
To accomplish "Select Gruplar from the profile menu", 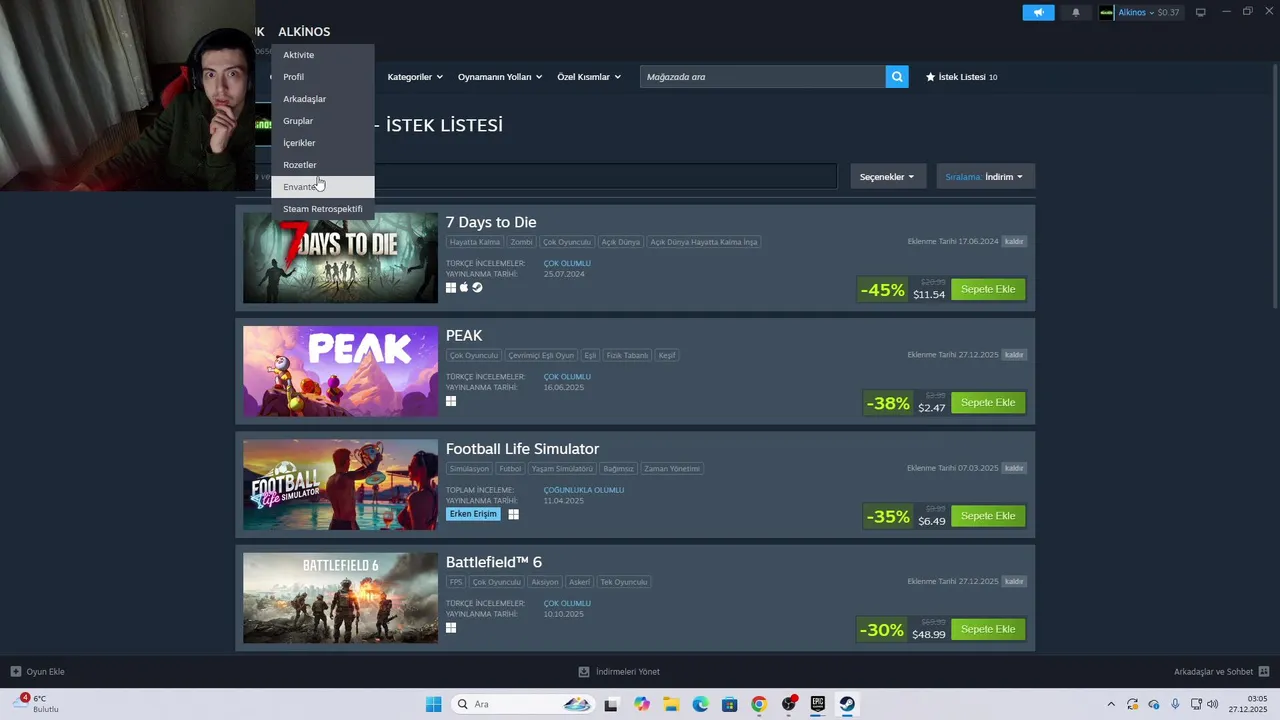I will [323, 121].
